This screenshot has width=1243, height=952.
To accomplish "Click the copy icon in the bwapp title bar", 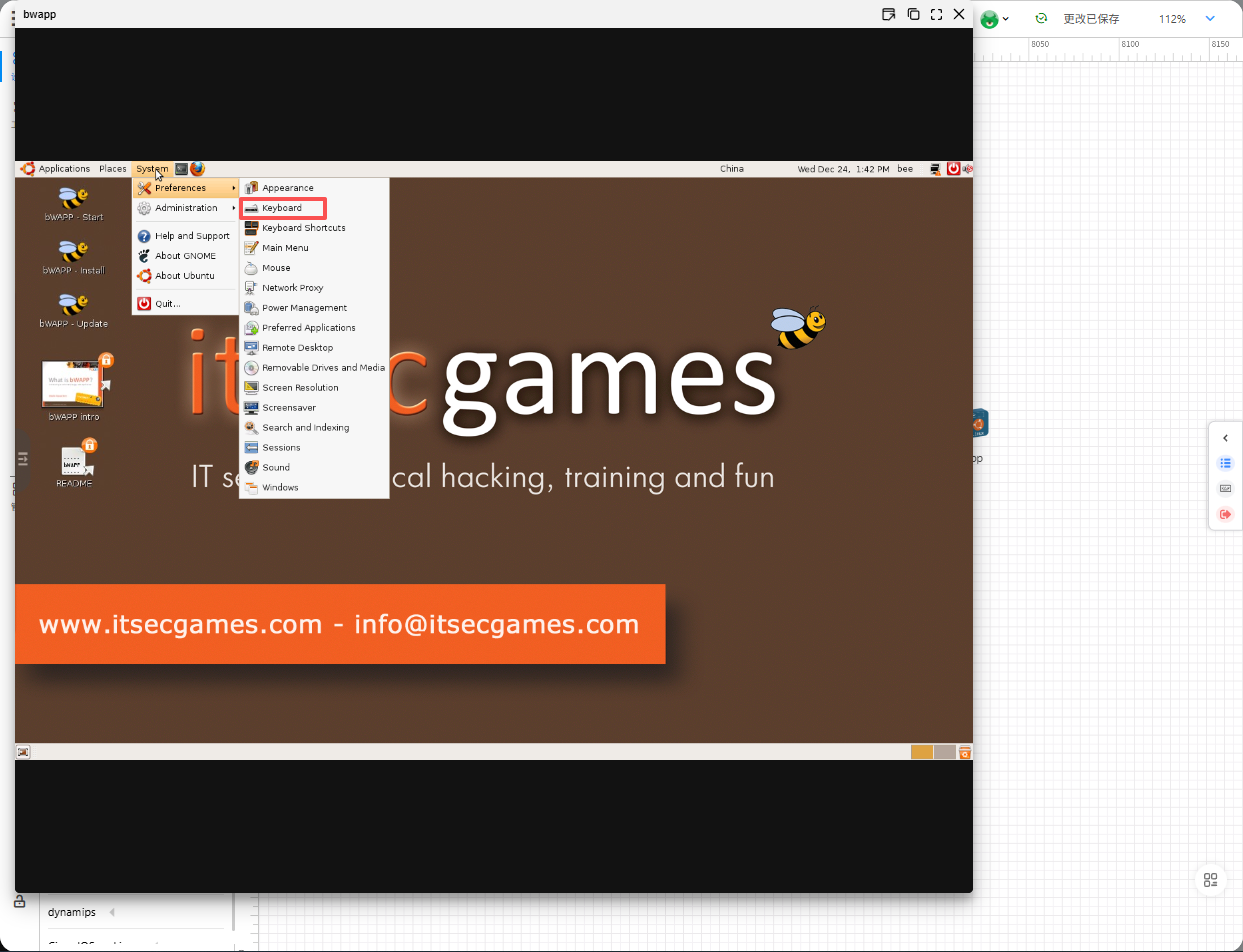I will point(913,14).
